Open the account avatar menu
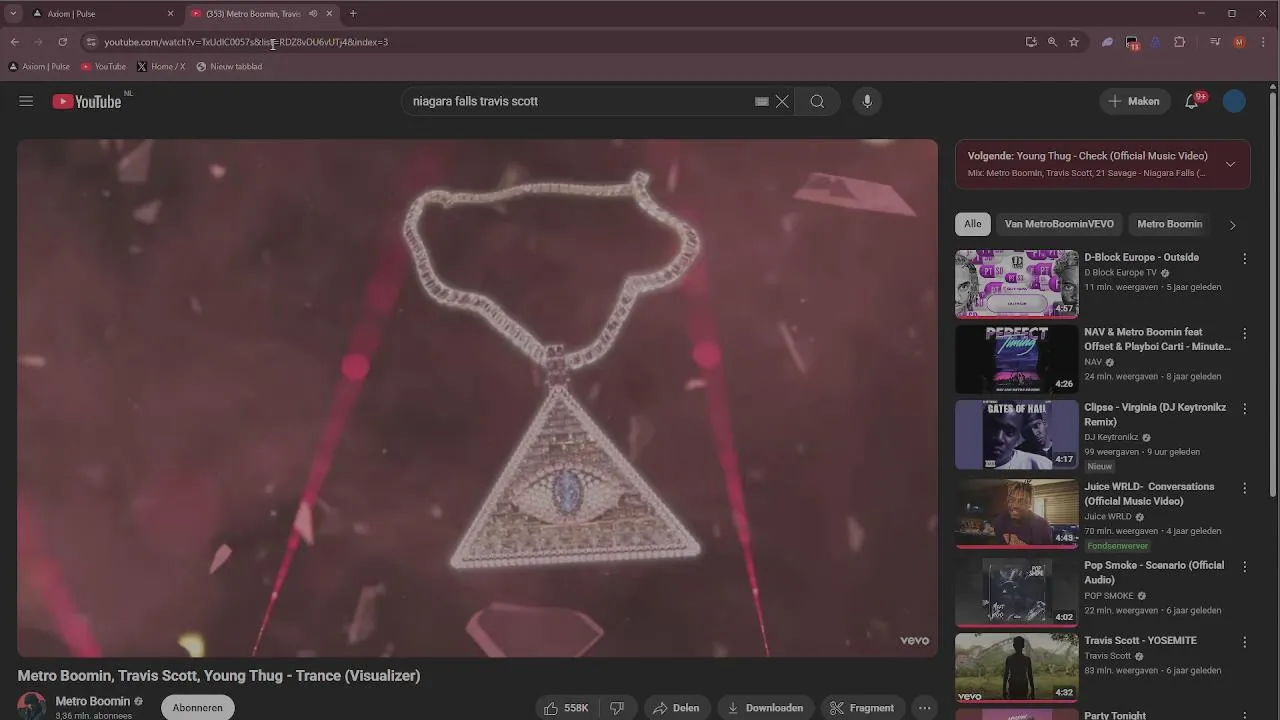Viewport: 1280px width, 720px height. [x=1235, y=101]
